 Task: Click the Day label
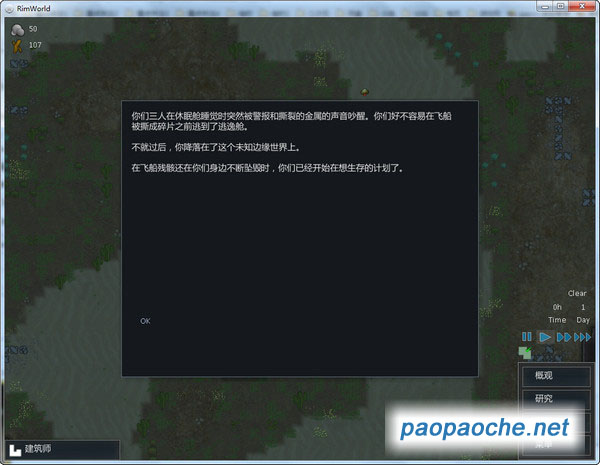click(583, 320)
